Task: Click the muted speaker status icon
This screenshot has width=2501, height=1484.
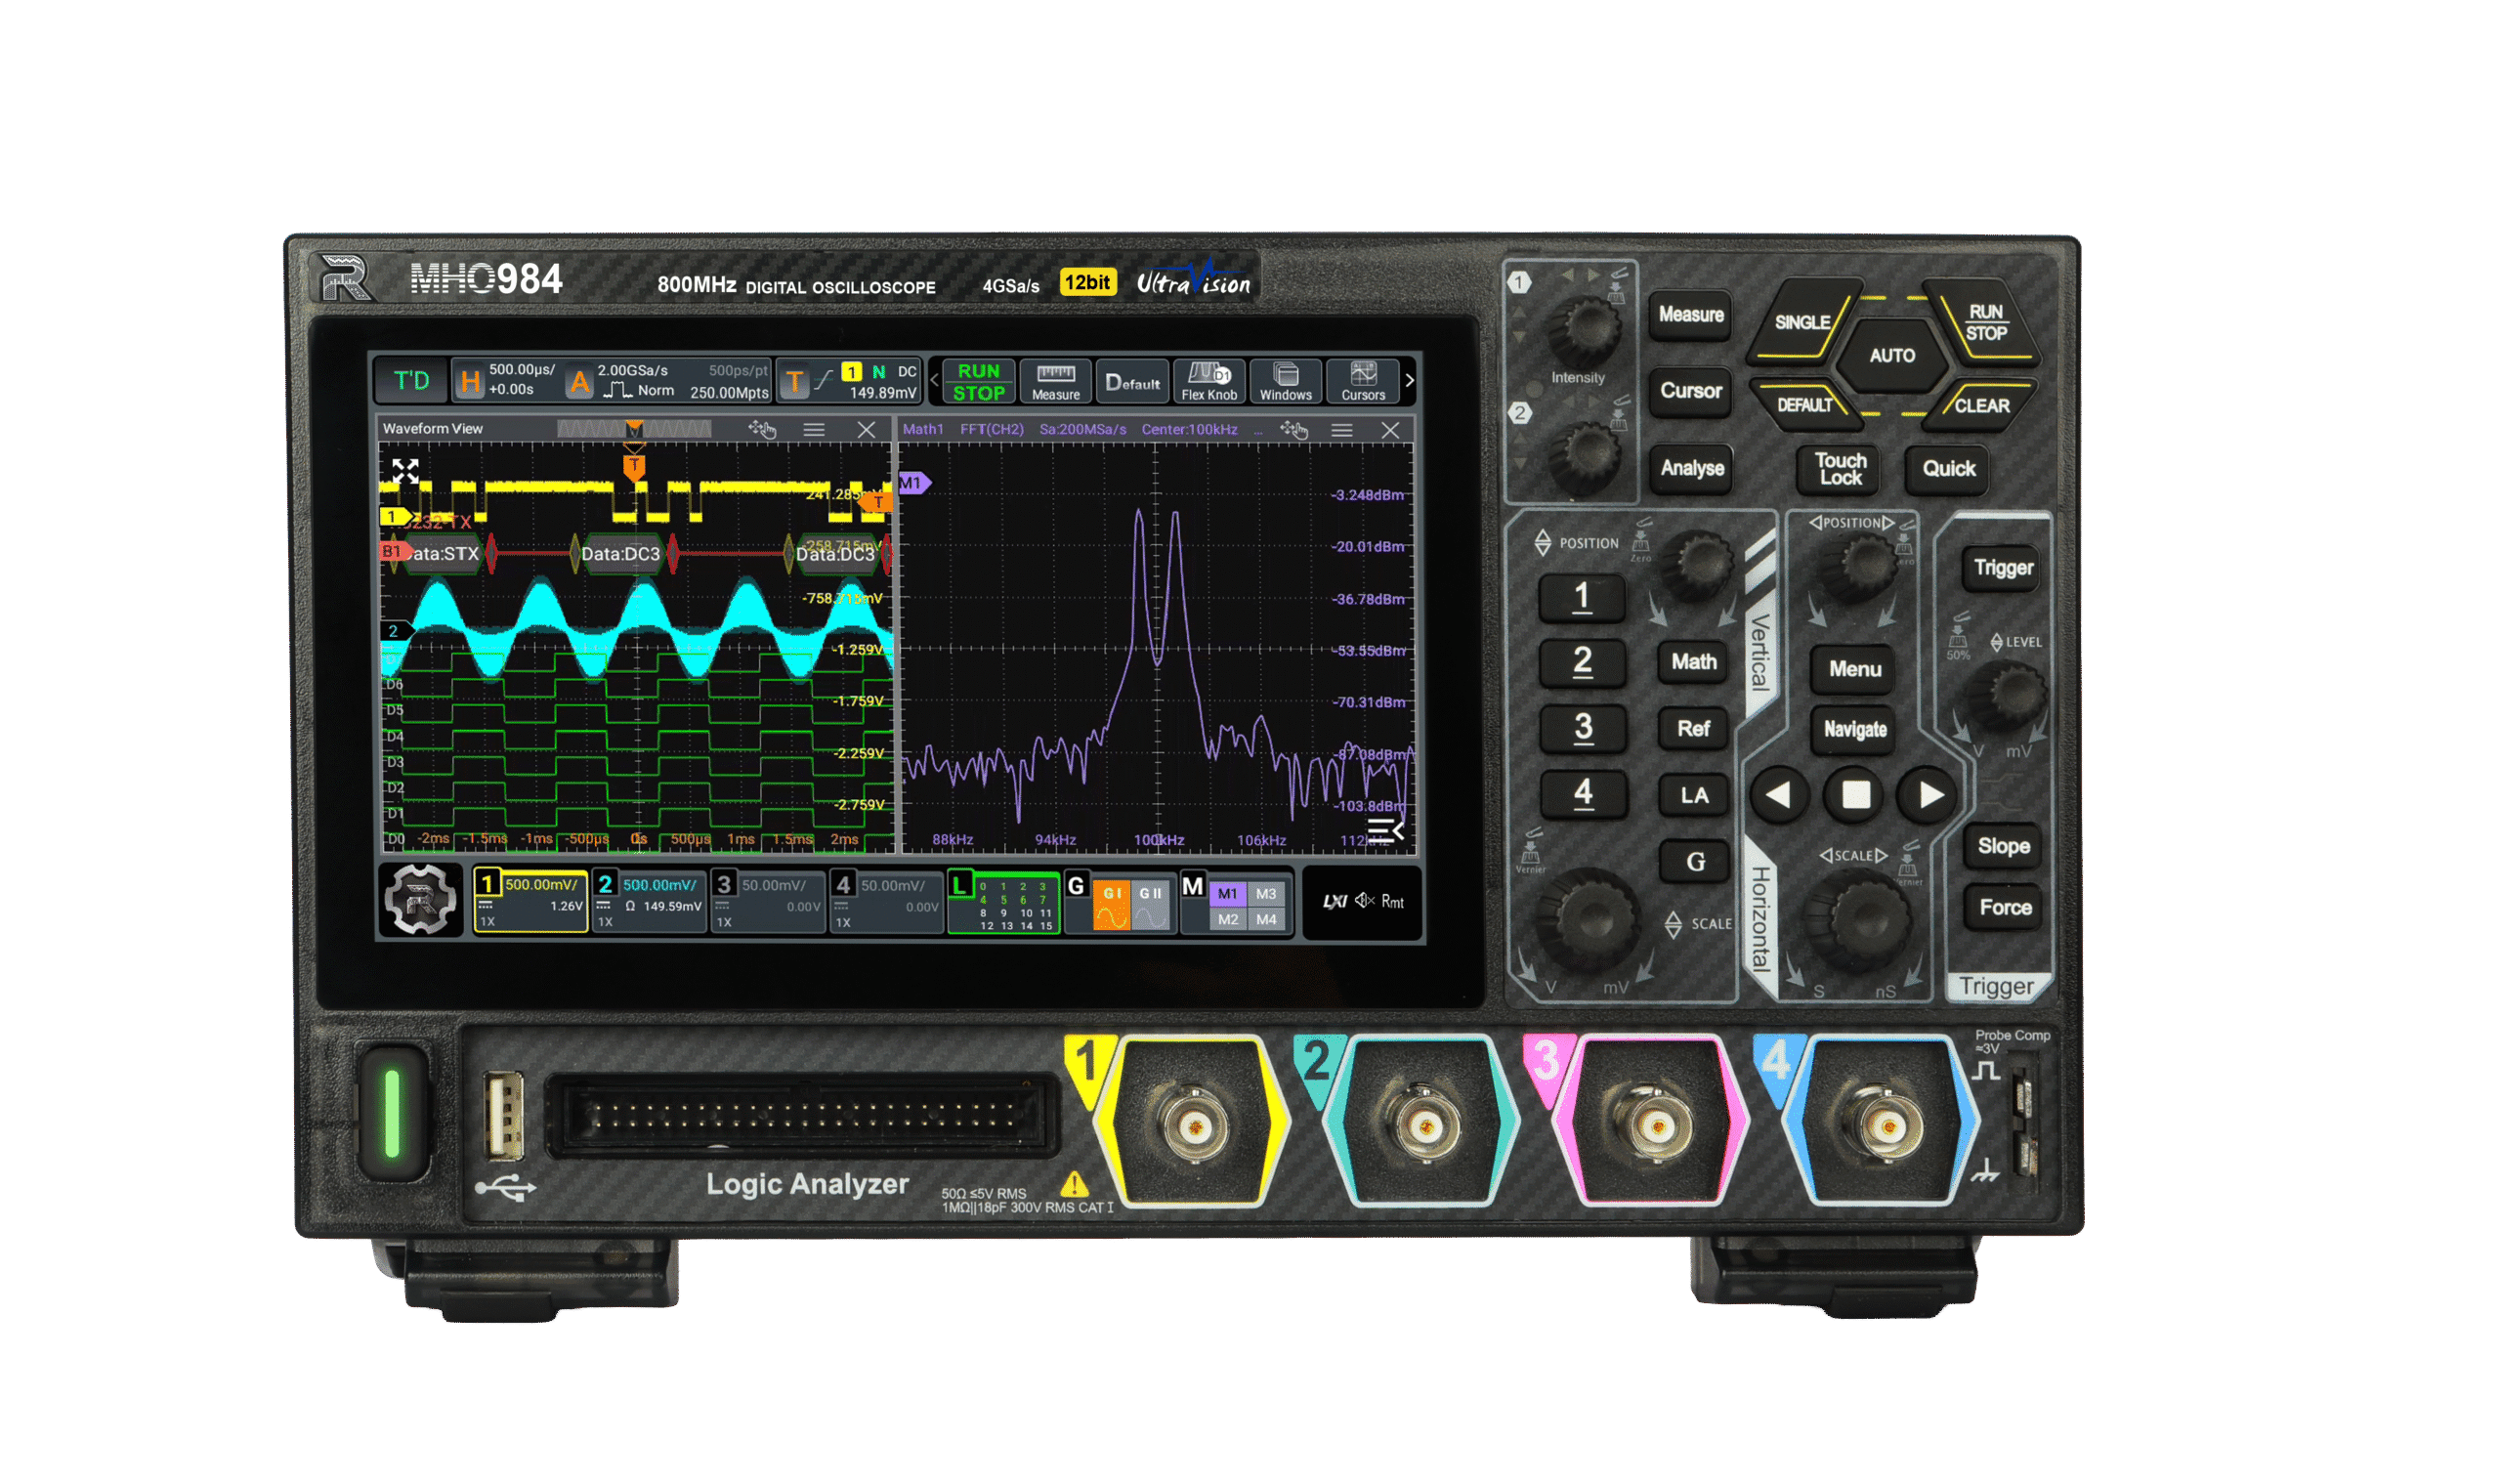Action: 1364,901
